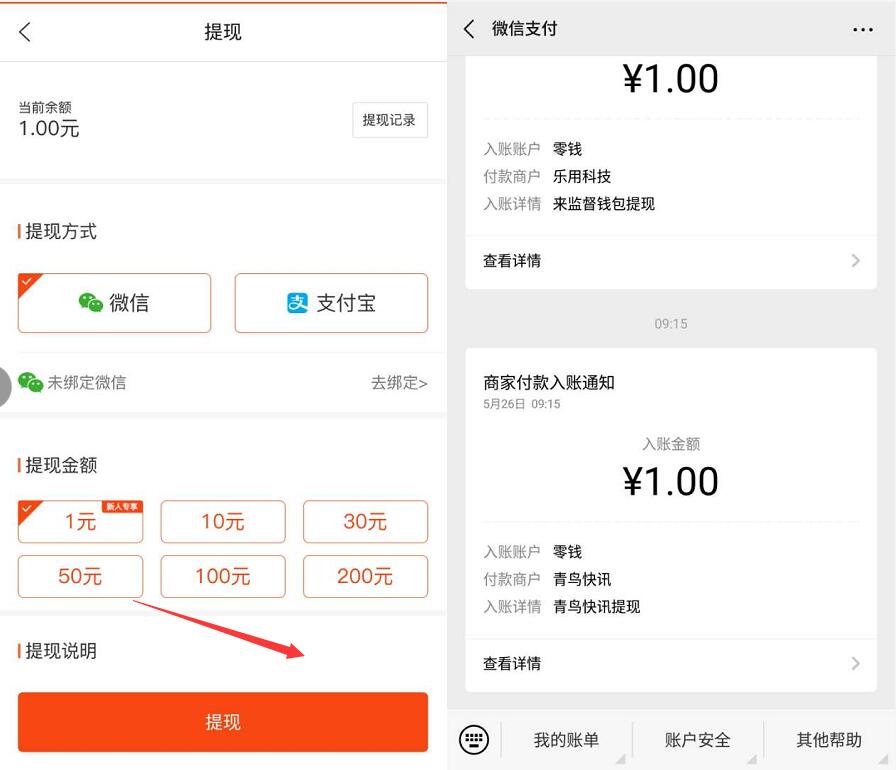The height and width of the screenshot is (770, 896).
Task: Click the 5月26日 09:15 date line
Action: pos(521,404)
